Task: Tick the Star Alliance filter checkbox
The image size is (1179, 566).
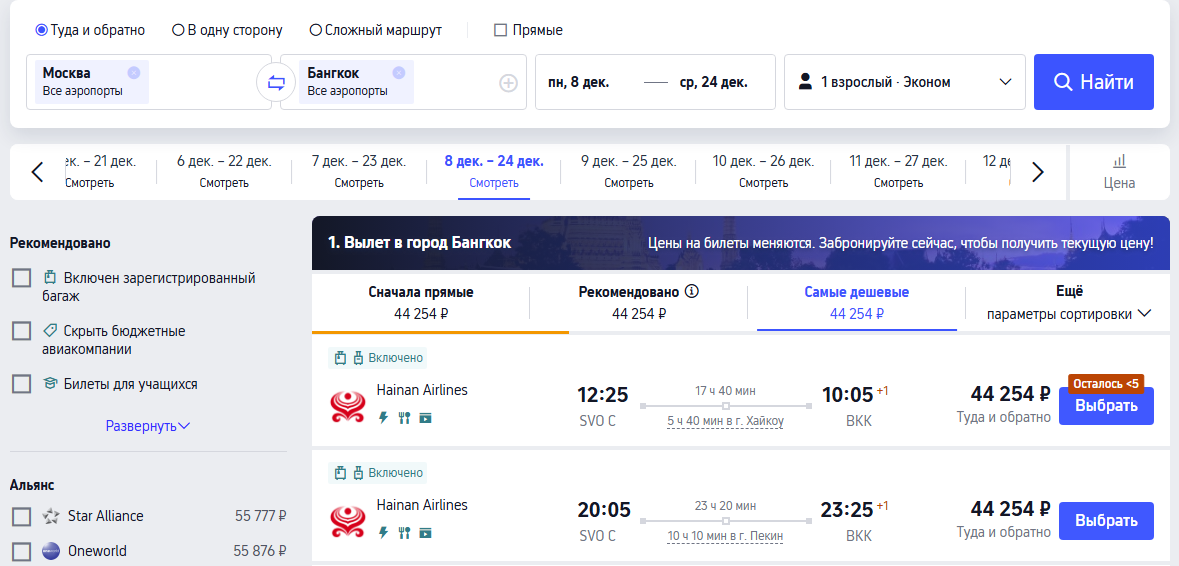Action: 22,516
